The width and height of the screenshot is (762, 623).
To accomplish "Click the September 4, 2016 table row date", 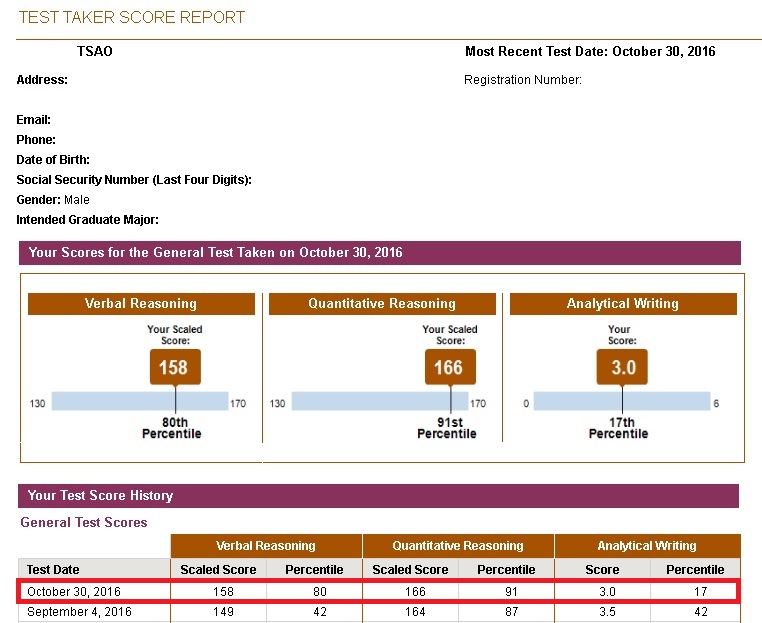I will pos(79,612).
